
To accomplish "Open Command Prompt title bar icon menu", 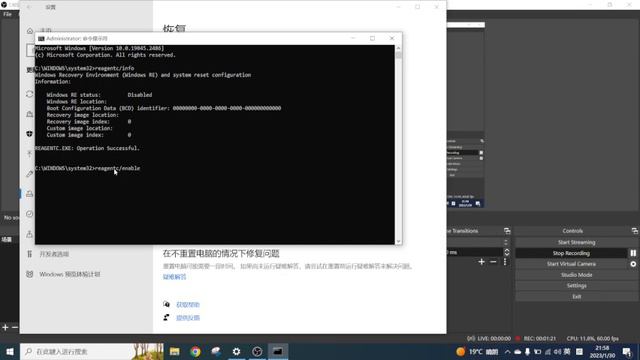I will (x=41, y=38).
